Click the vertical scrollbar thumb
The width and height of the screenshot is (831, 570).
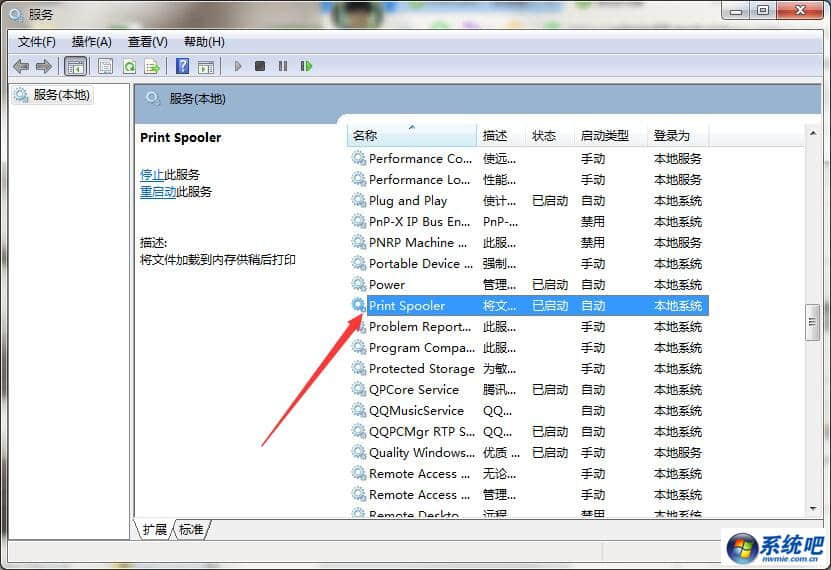click(x=812, y=322)
